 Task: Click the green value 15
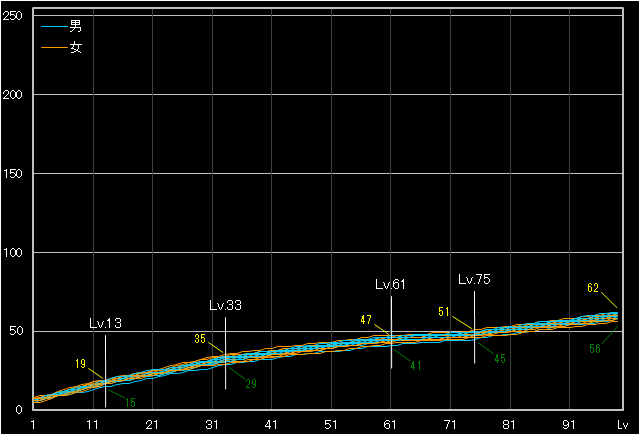130,403
